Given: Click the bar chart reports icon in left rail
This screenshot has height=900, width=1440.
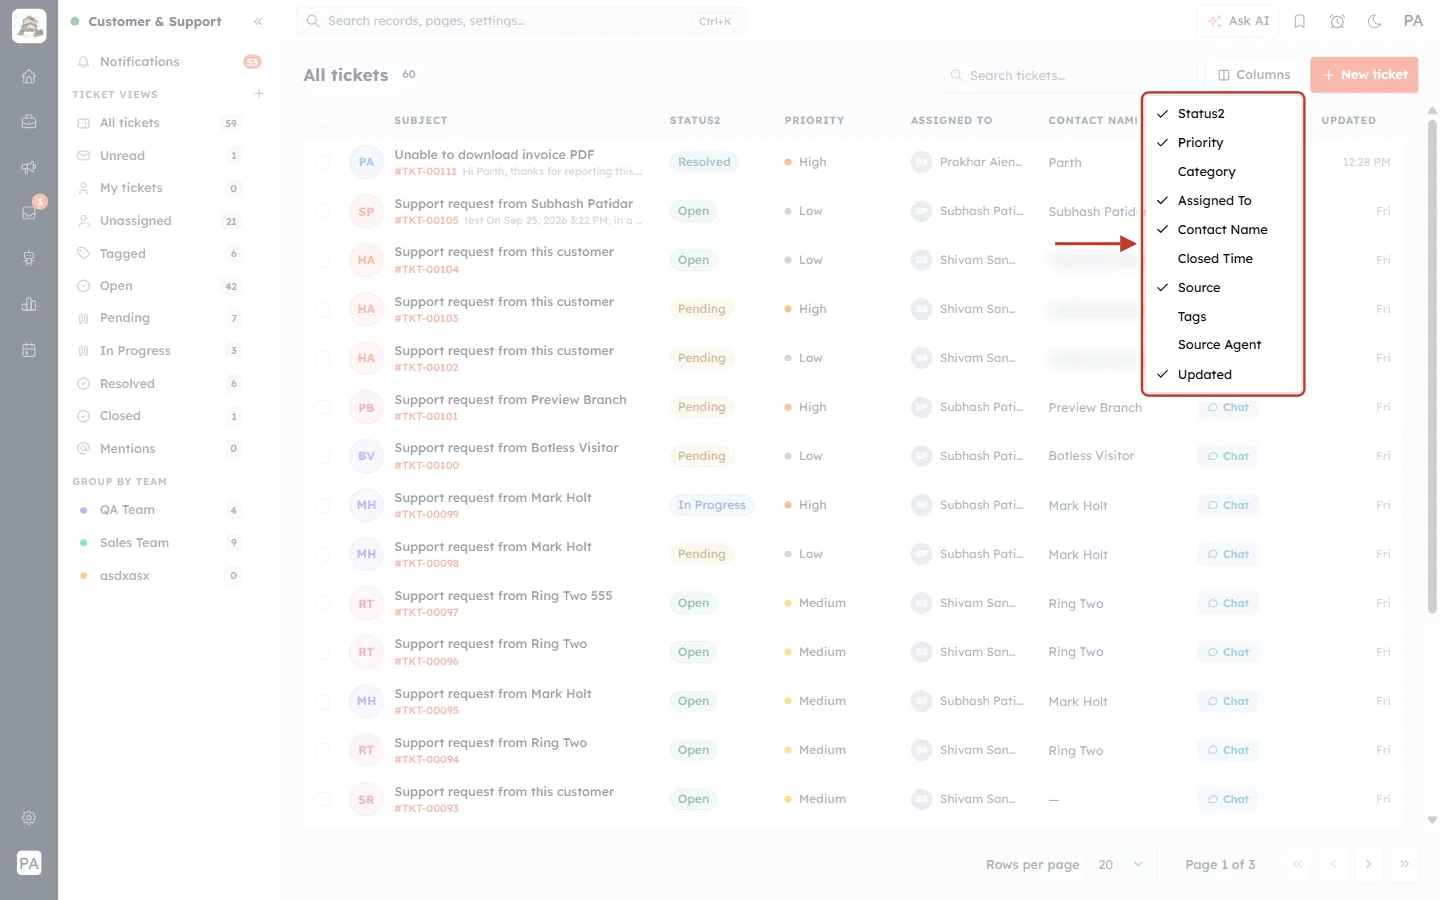Looking at the screenshot, I should pyautogui.click(x=29, y=304).
